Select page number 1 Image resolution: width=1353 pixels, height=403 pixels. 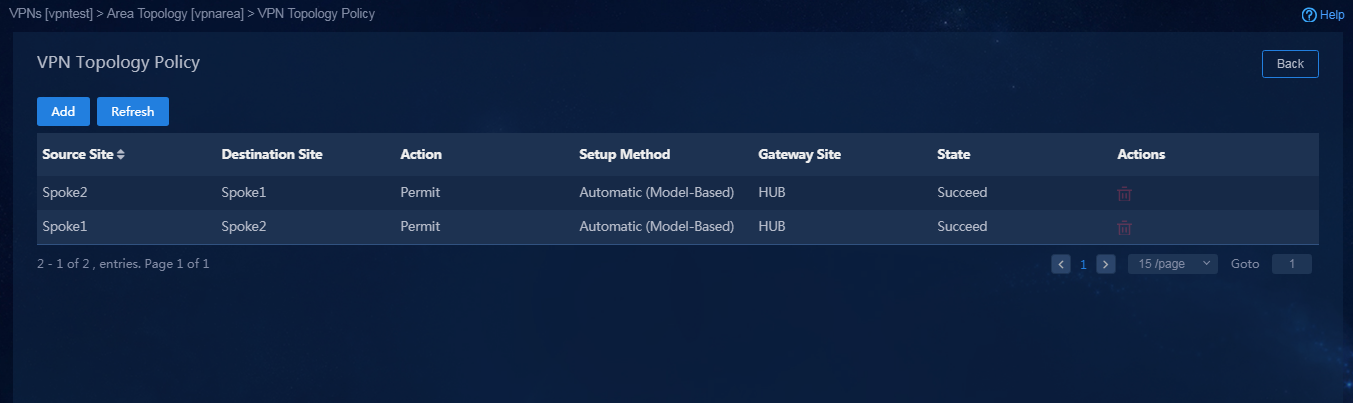coord(1083,264)
